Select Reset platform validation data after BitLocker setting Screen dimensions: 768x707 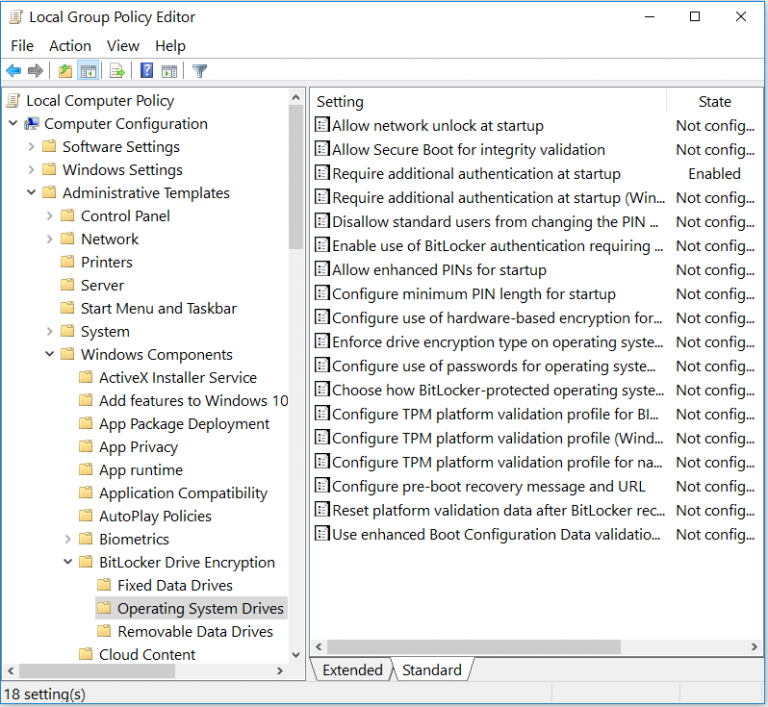point(498,510)
